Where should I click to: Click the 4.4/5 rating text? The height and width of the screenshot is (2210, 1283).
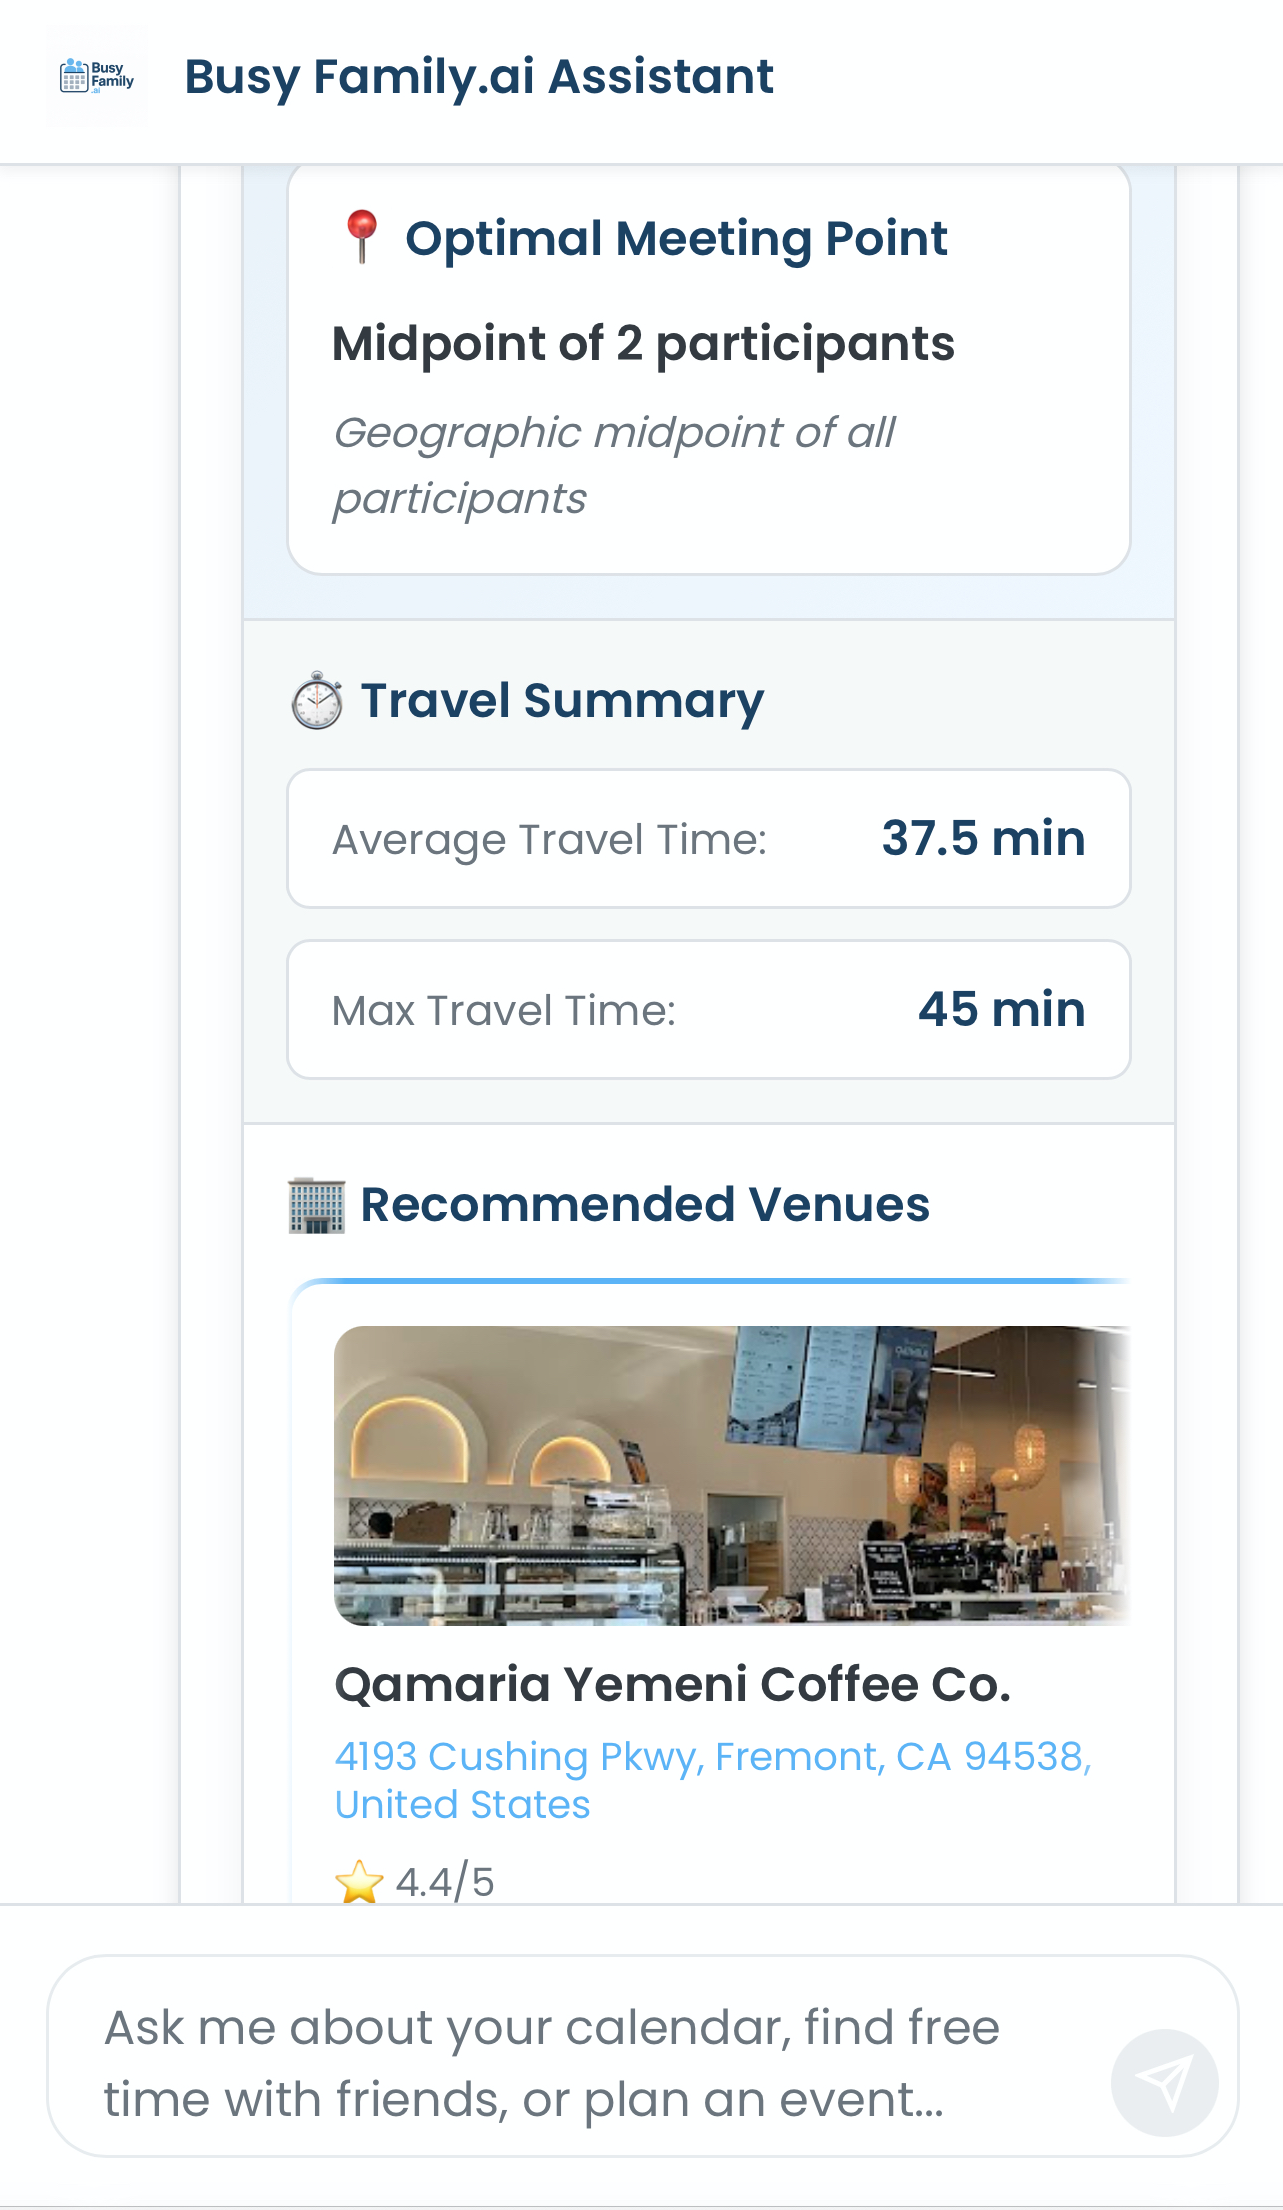(x=445, y=1882)
